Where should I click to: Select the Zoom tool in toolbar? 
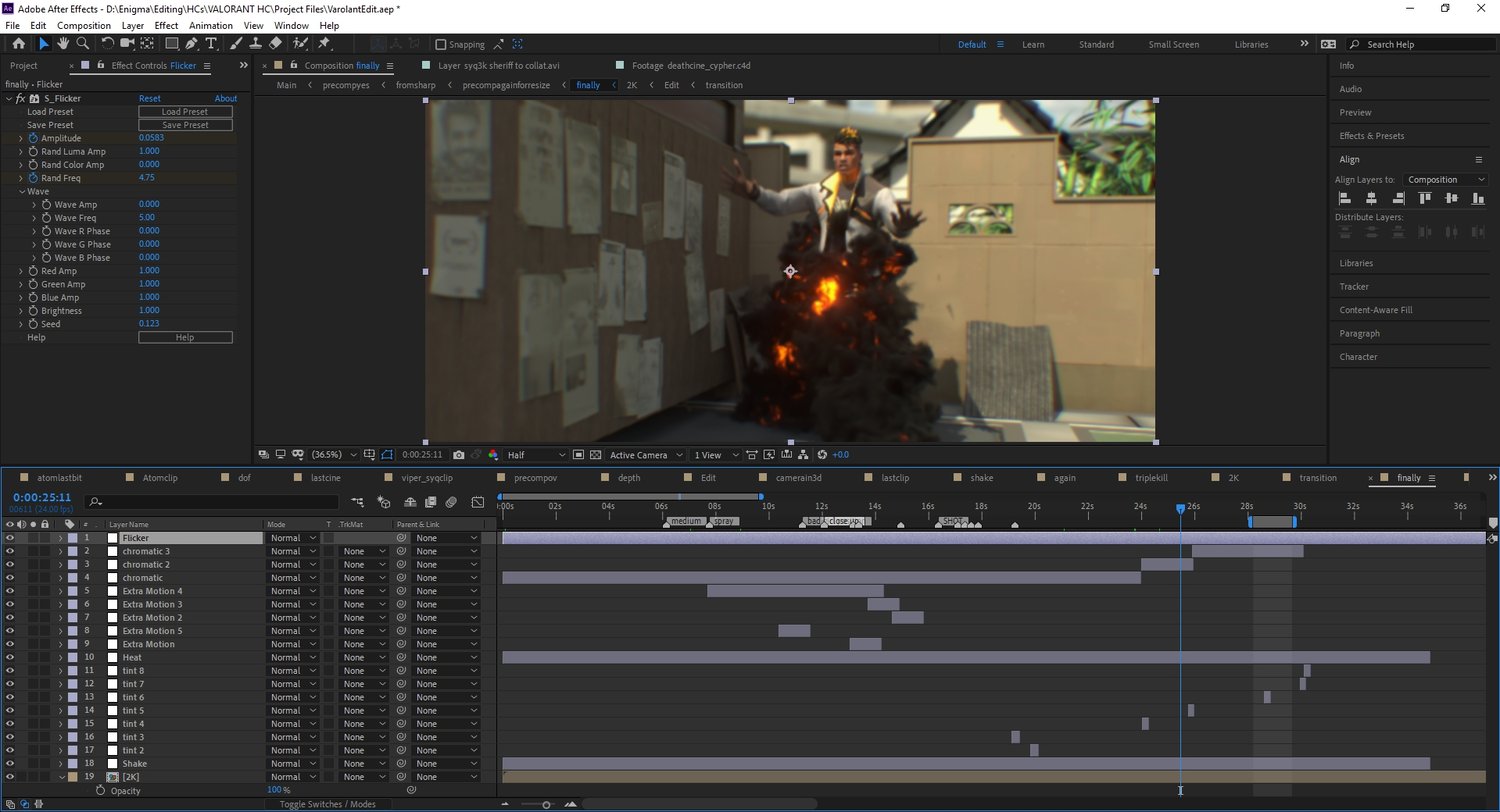pyautogui.click(x=83, y=44)
